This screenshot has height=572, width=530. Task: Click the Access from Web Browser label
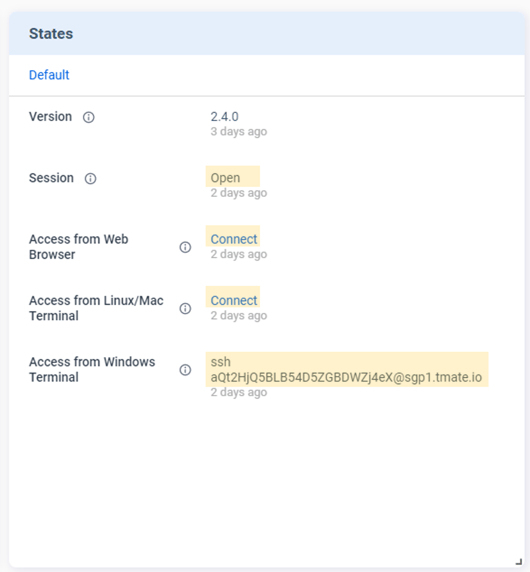[x=78, y=247]
